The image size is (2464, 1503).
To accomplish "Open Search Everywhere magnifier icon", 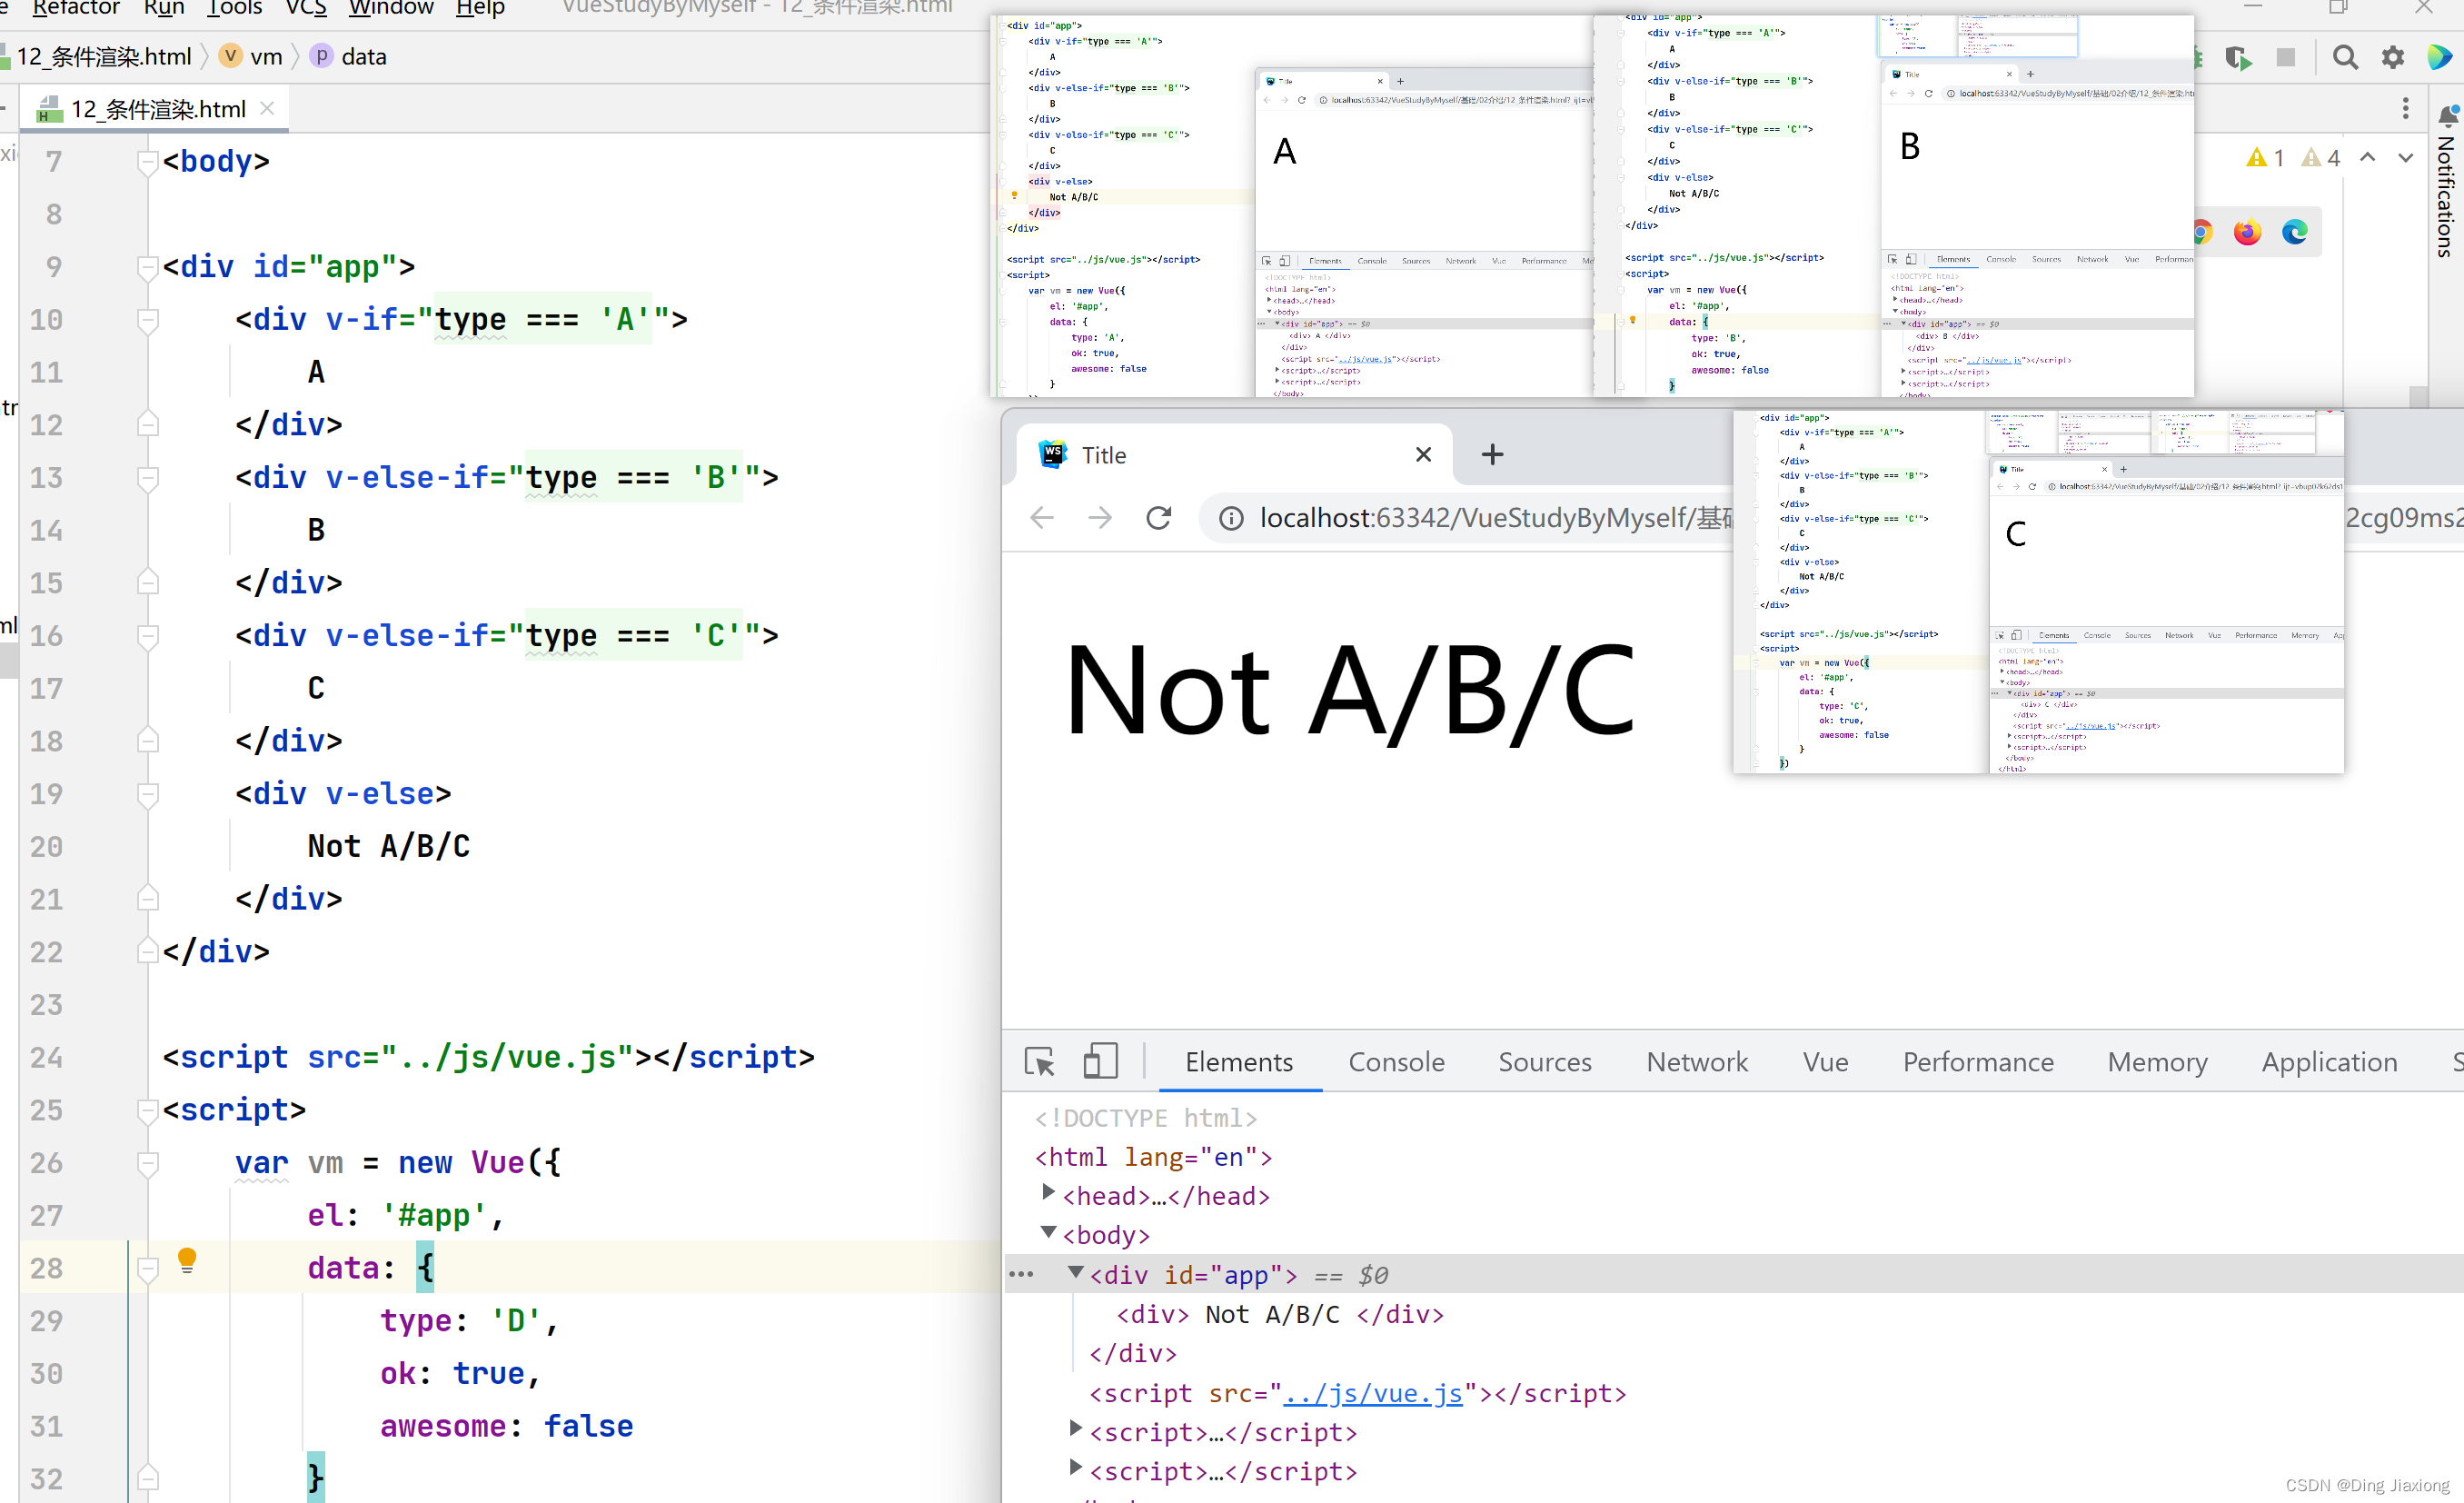I will [x=2345, y=58].
